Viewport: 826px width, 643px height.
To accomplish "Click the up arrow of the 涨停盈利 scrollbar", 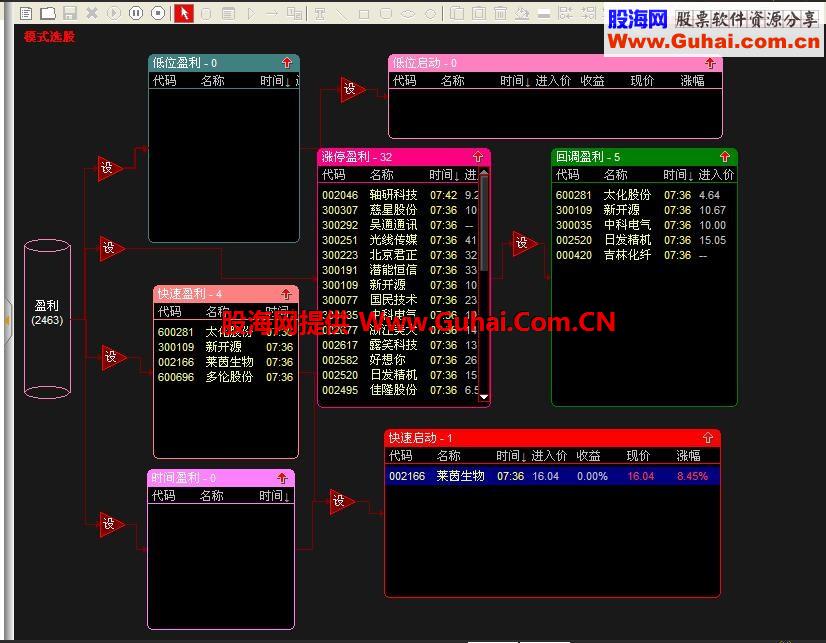I will (484, 173).
